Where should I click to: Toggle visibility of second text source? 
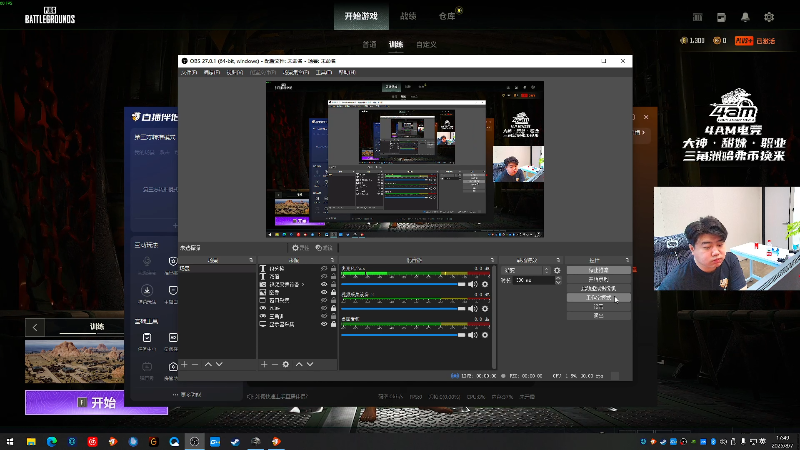323,276
